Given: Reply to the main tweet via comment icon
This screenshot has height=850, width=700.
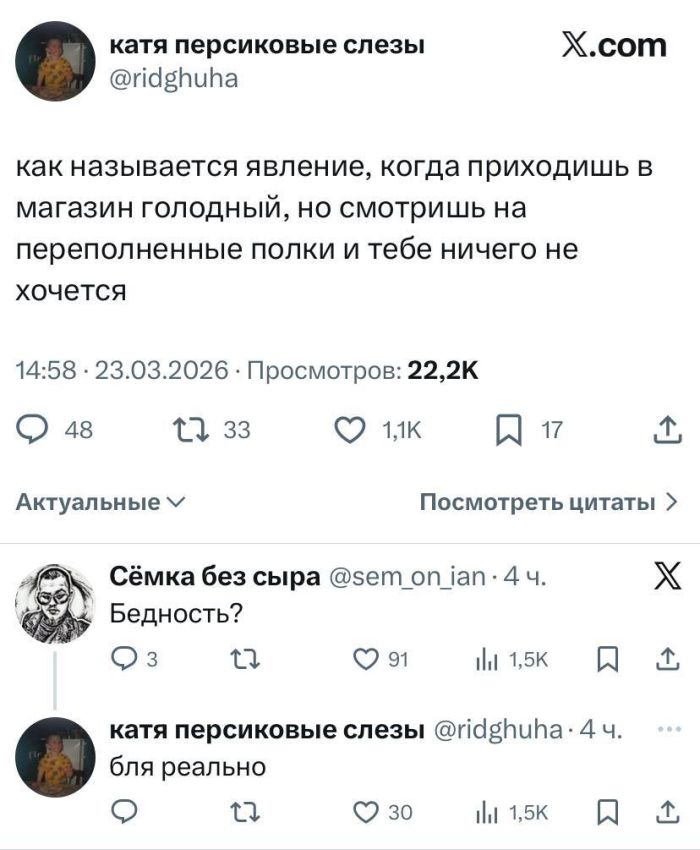Looking at the screenshot, I should coord(32,431).
